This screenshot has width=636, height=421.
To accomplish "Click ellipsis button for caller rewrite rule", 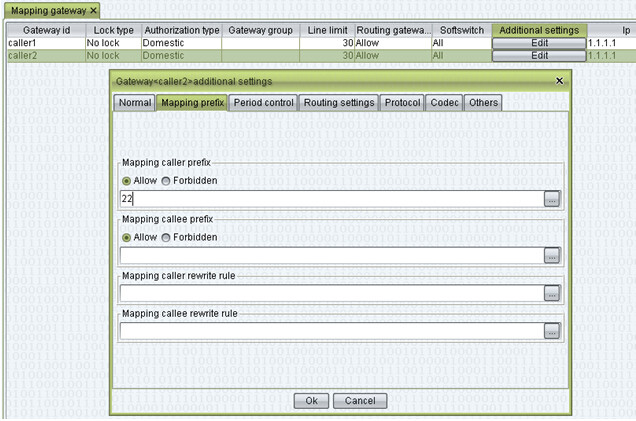I will [x=551, y=293].
